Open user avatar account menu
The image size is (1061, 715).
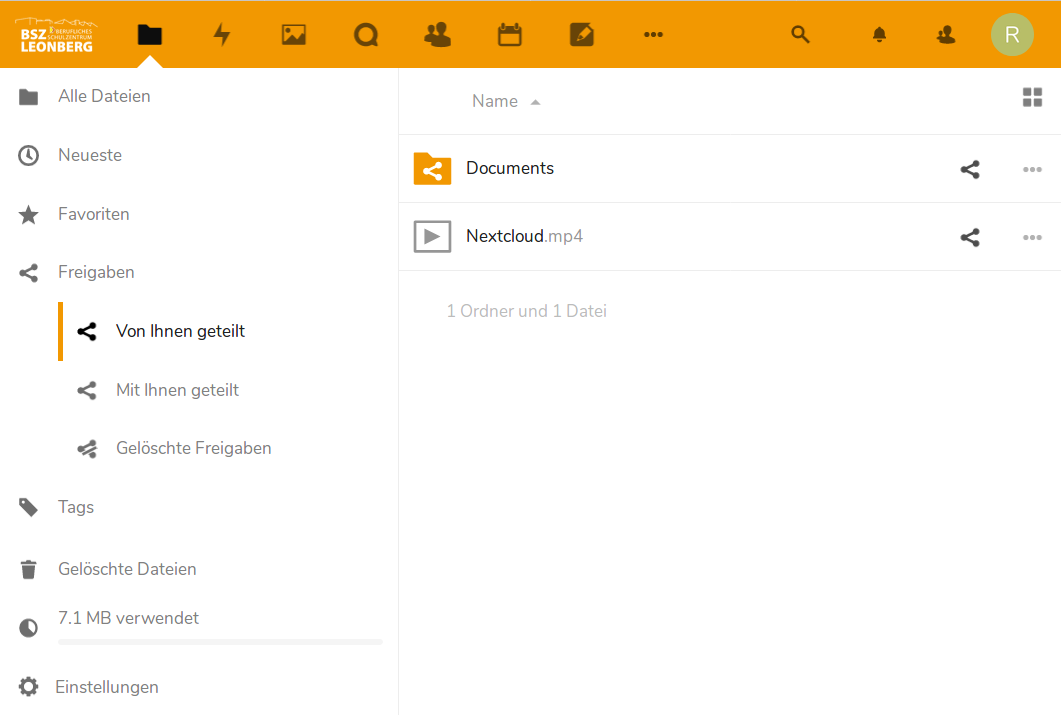1011,35
